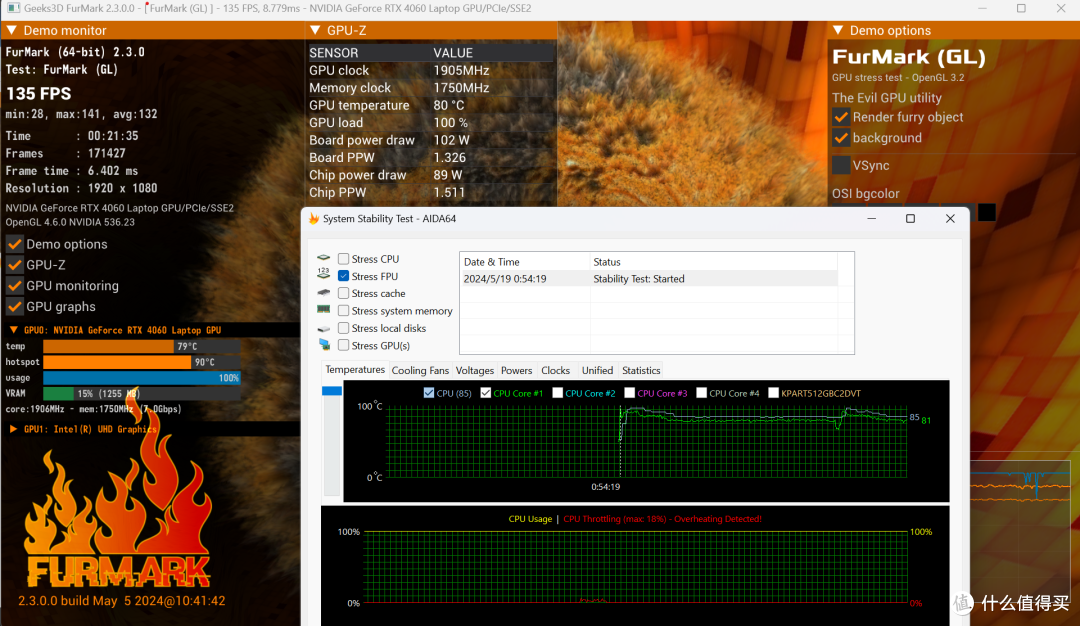Uncheck Render furry object option

point(841,117)
